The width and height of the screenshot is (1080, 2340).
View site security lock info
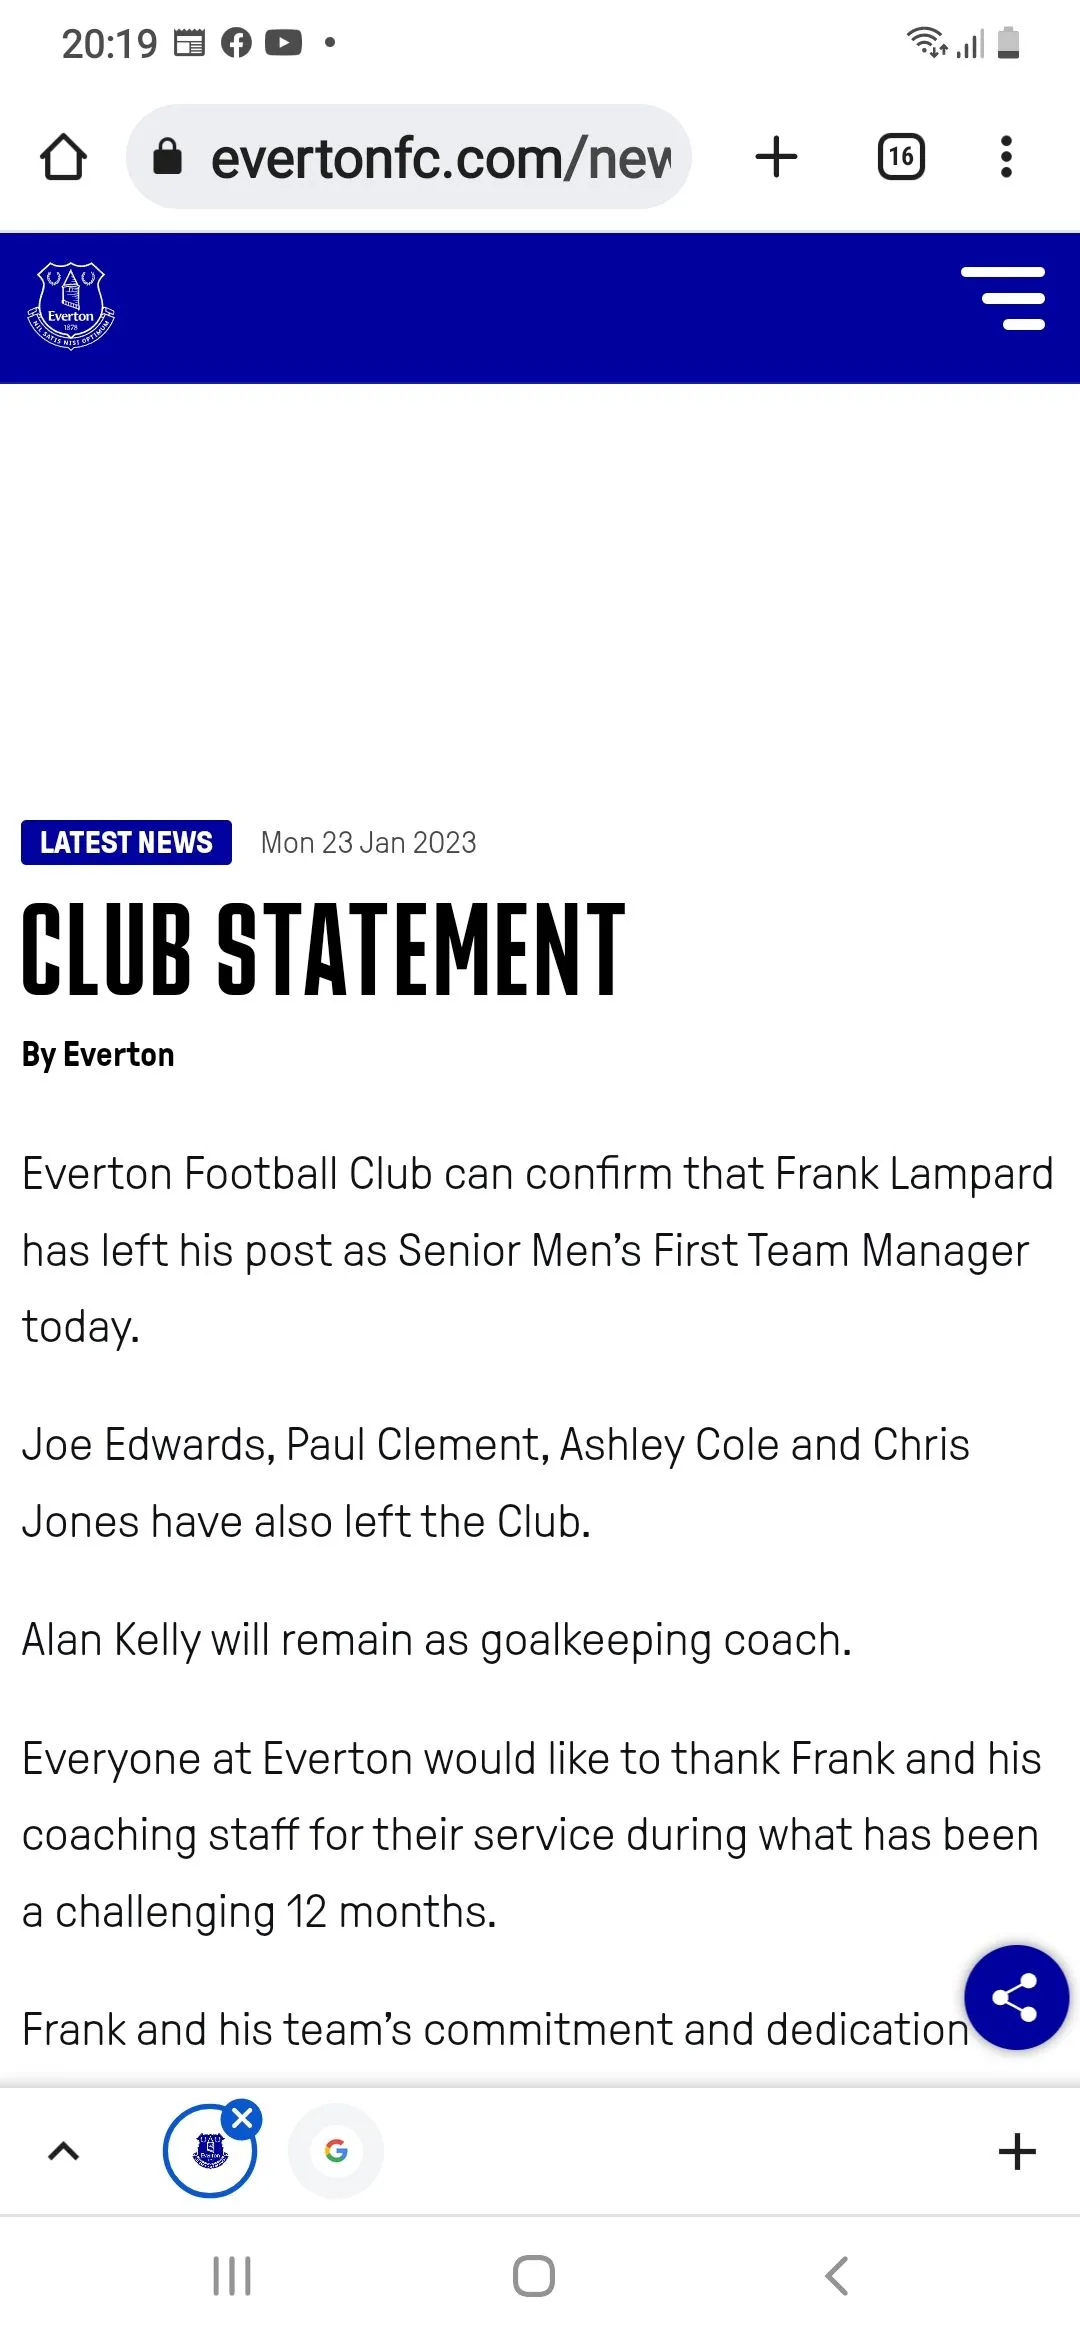point(168,157)
